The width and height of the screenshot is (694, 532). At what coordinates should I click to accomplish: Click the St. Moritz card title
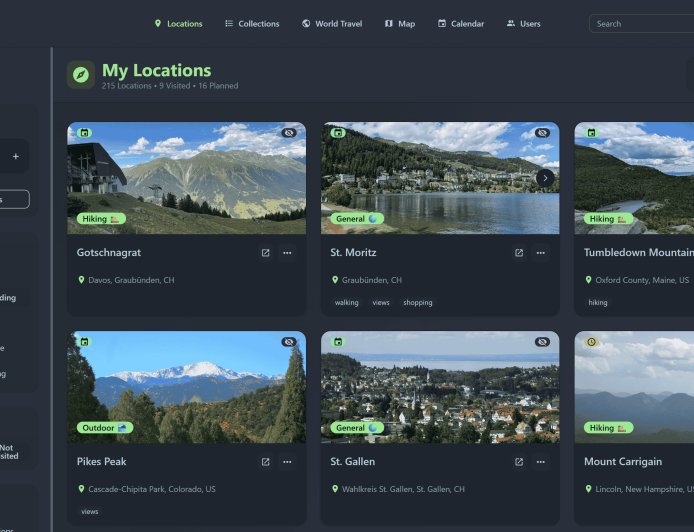click(x=353, y=253)
